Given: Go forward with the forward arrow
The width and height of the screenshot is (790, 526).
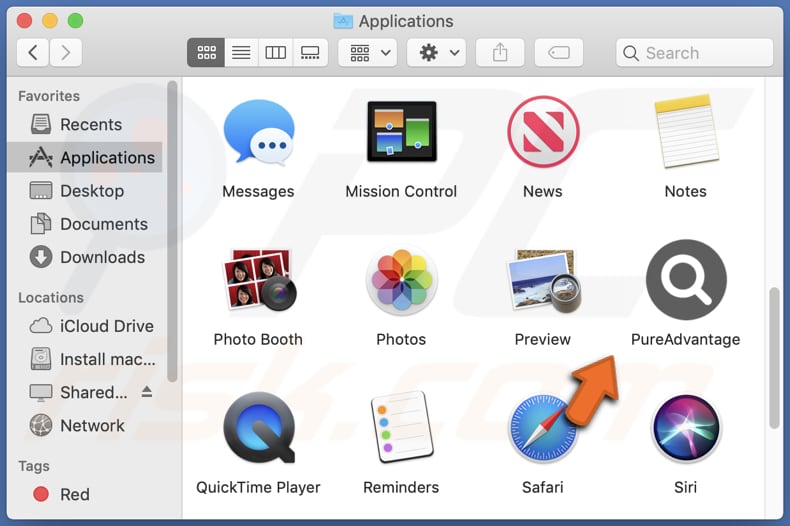Looking at the screenshot, I should pyautogui.click(x=65, y=52).
